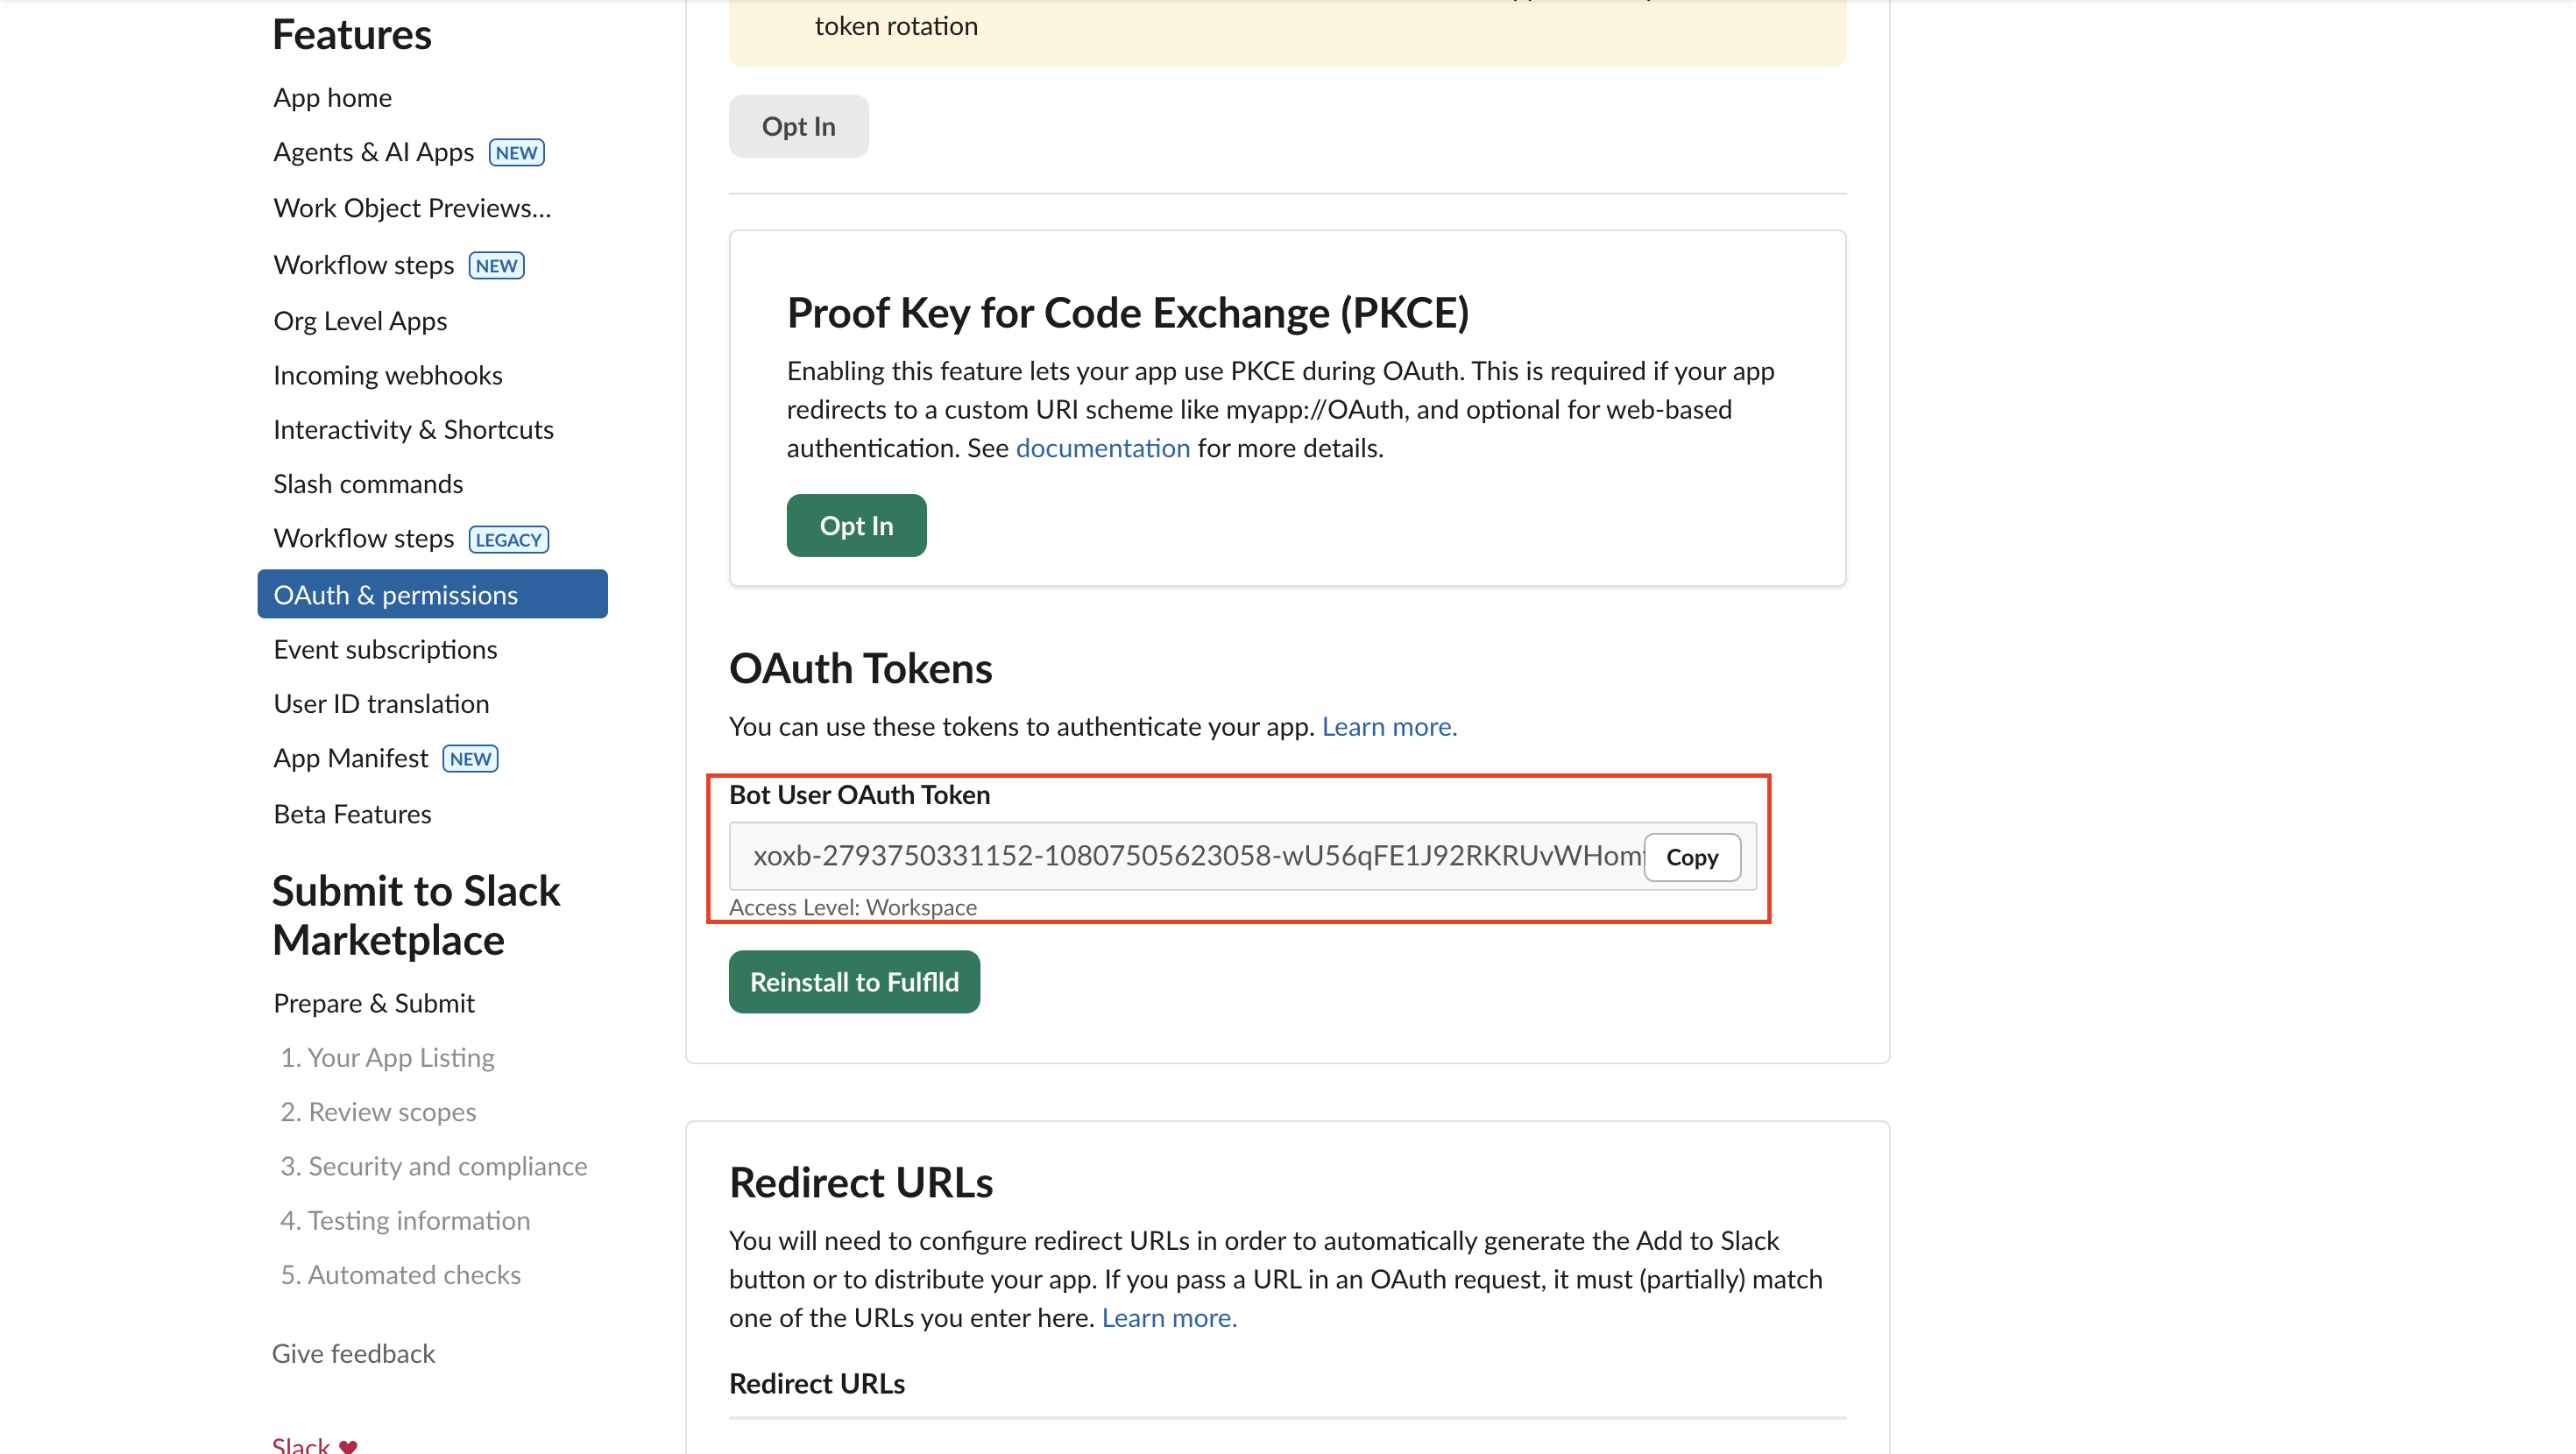2576x1454 pixels.
Task: Click the gray token rotation Opt In button
Action: point(798,127)
